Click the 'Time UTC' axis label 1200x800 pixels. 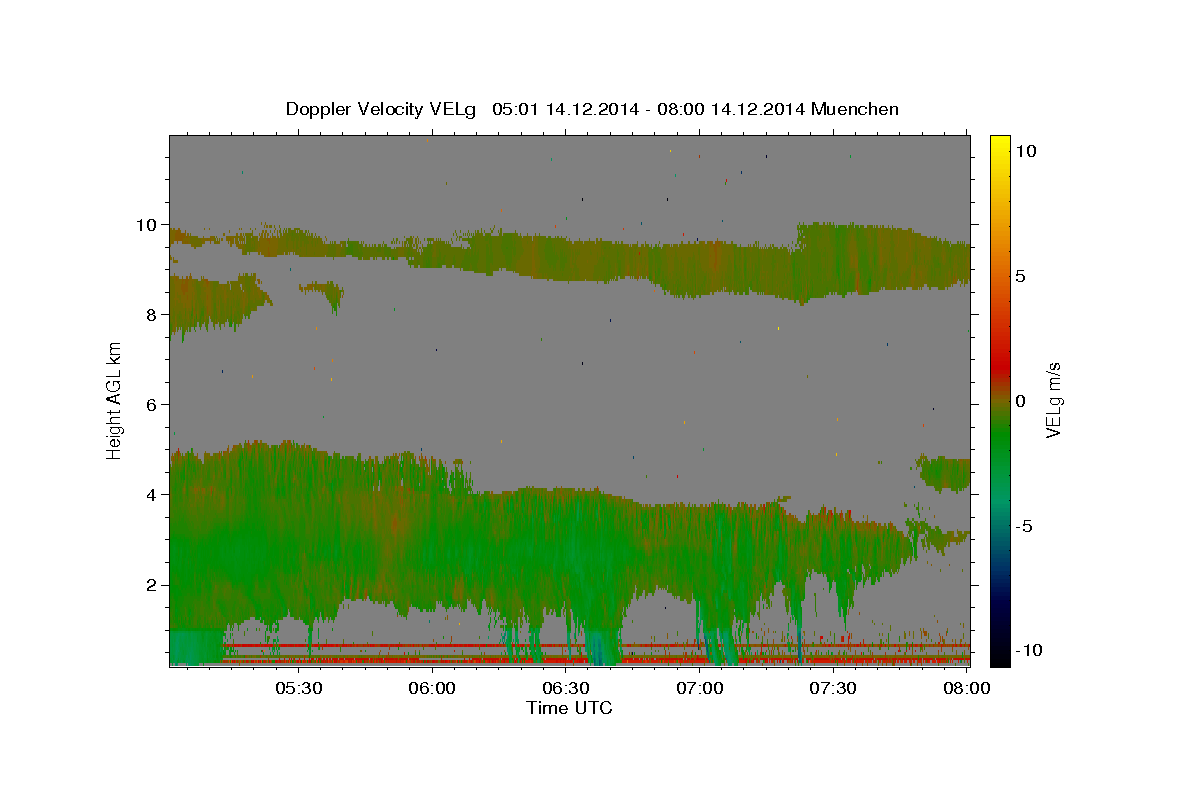click(569, 708)
